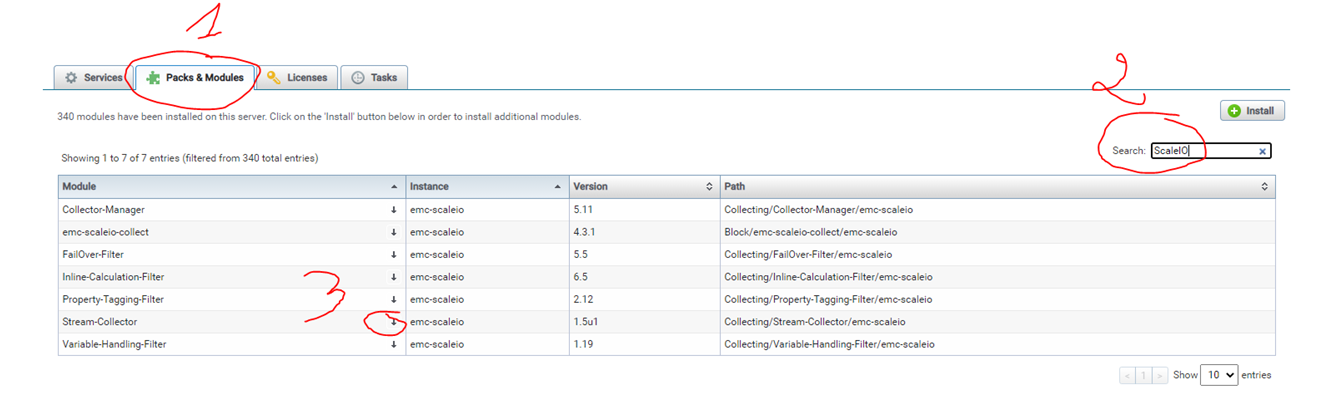Click the FailOver-Filter row down arrow icon
This screenshot has width=1323, height=399.
click(x=394, y=255)
